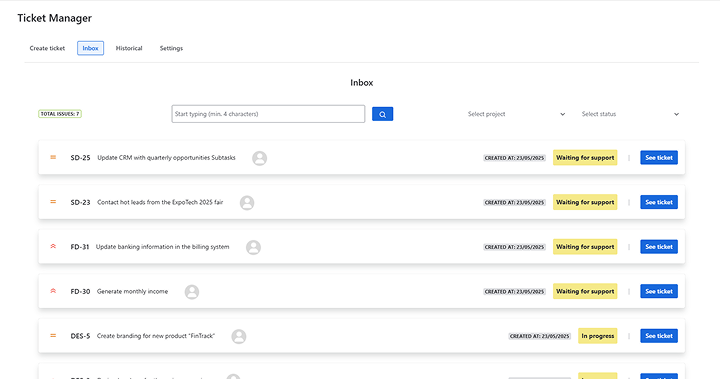Click Created At date on SD-25 row
720x379 pixels.
(514, 158)
